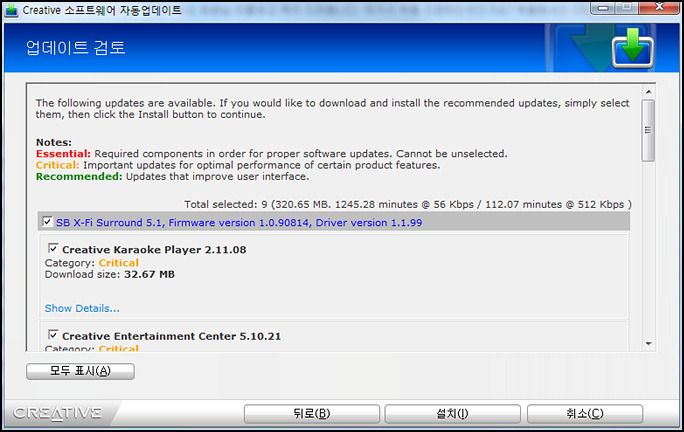Open Show Details link for Karaoke Player

tap(82, 309)
